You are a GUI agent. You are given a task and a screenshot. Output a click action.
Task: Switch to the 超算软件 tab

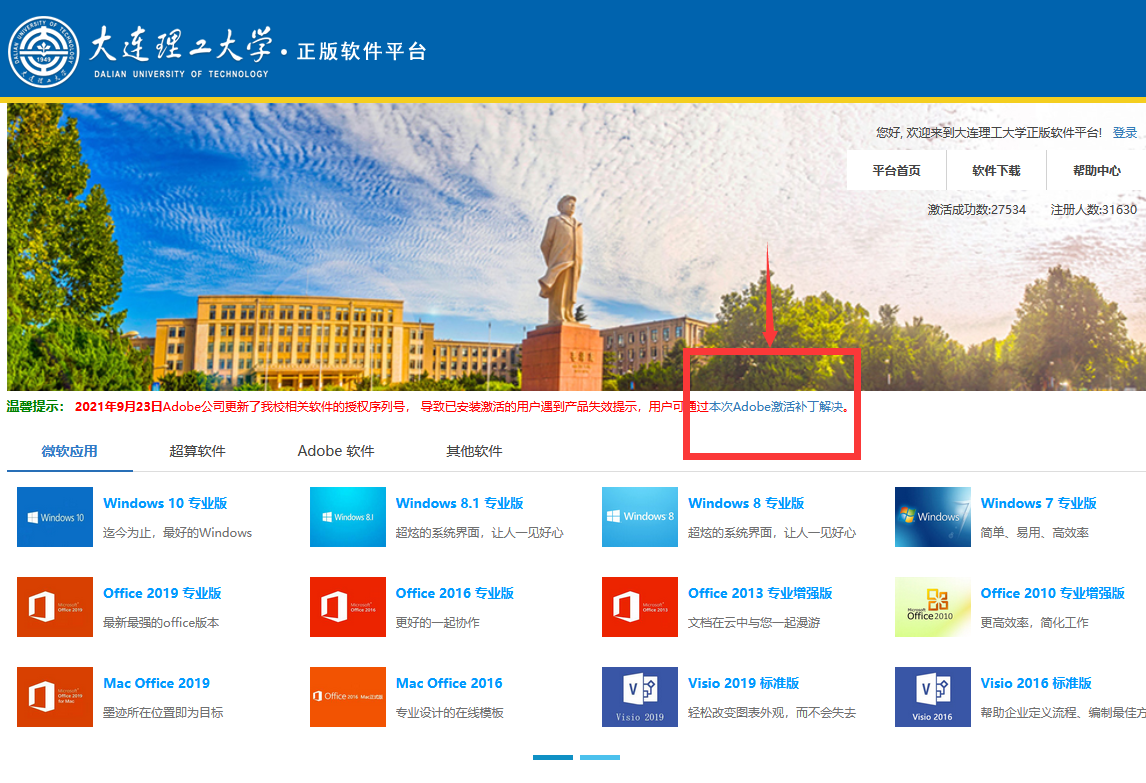[x=197, y=451]
